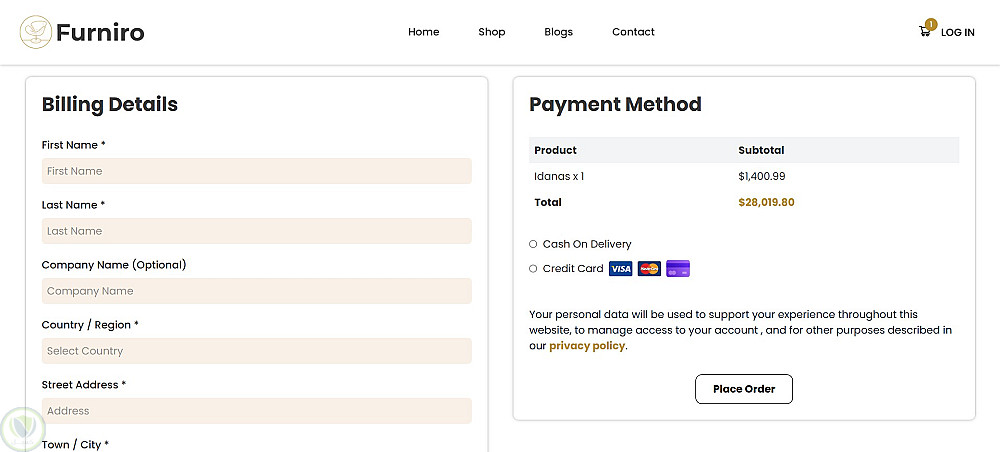Click the Mastercard icon
Image resolution: width=1000 pixels, height=452 pixels.
[649, 269]
